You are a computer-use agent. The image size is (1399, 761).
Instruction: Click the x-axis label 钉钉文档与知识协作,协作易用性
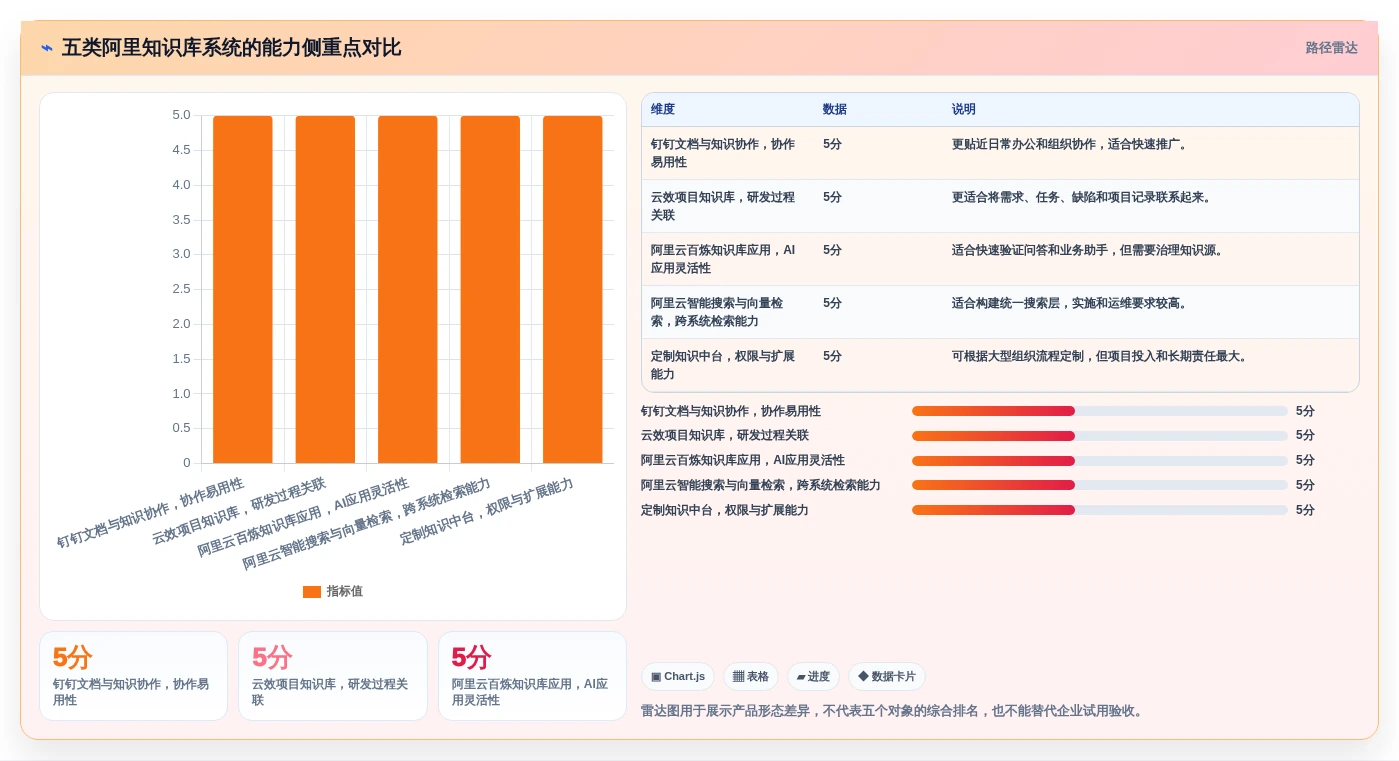(x=150, y=513)
